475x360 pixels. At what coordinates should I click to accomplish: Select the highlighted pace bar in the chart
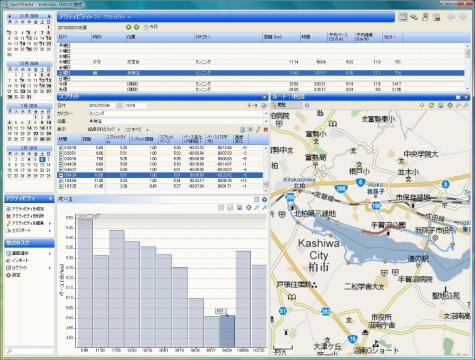tap(227, 331)
